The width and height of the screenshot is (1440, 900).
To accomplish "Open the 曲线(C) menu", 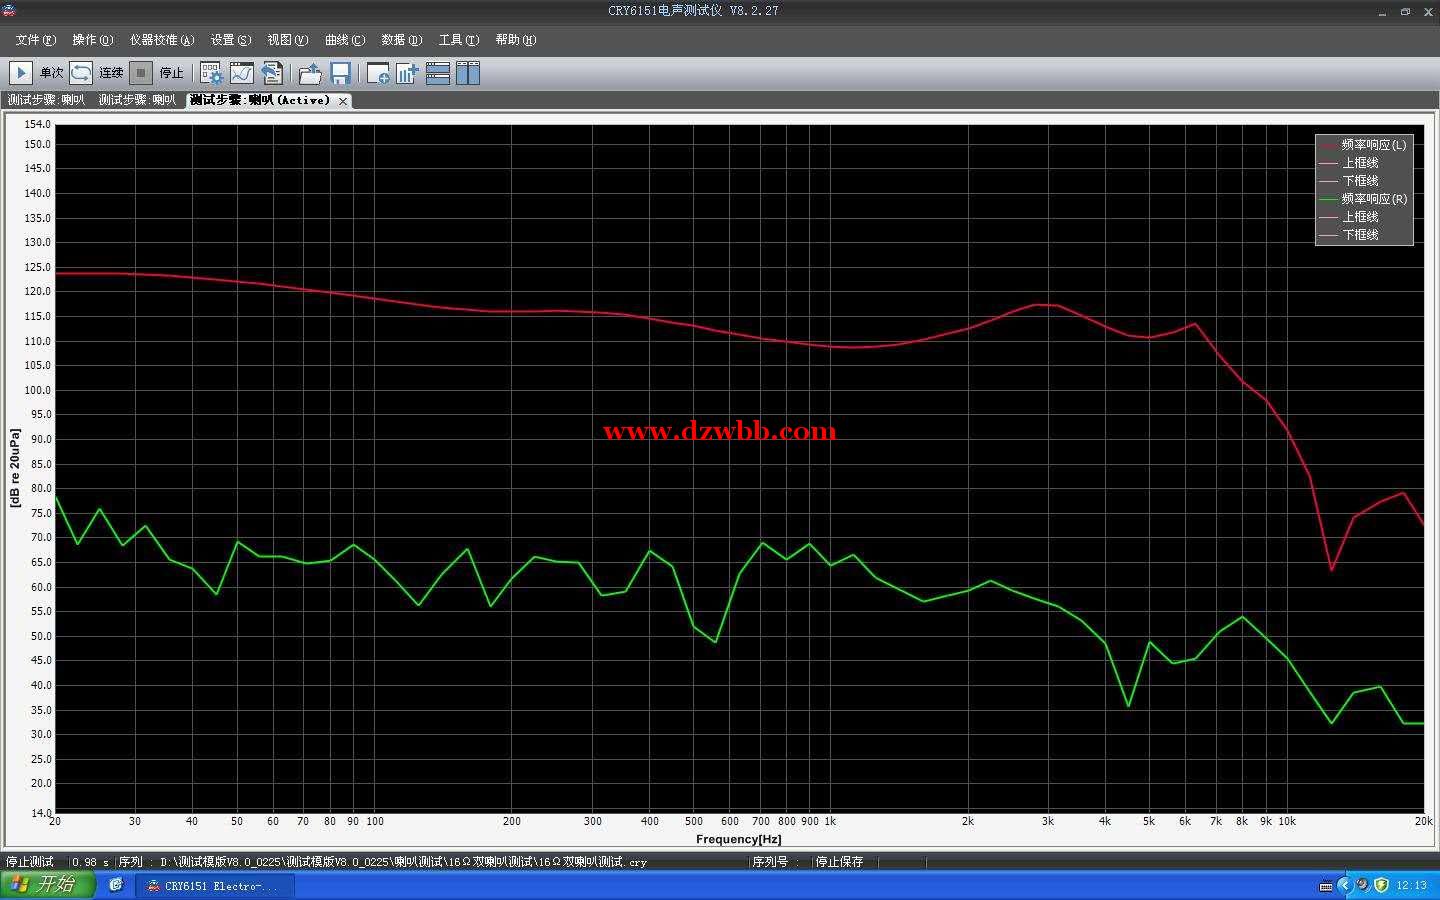I will (344, 40).
